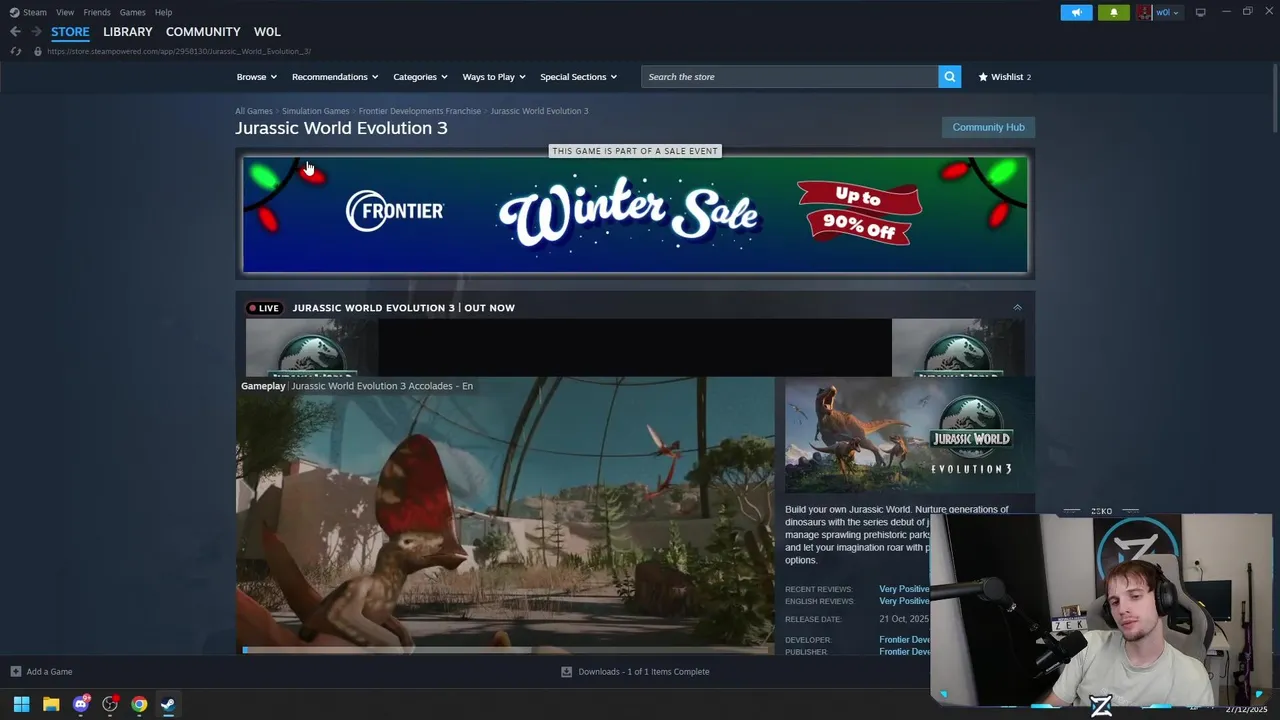Switch to Big Picture mode monitor icon
This screenshot has height=720, width=1280.
click(1200, 12)
